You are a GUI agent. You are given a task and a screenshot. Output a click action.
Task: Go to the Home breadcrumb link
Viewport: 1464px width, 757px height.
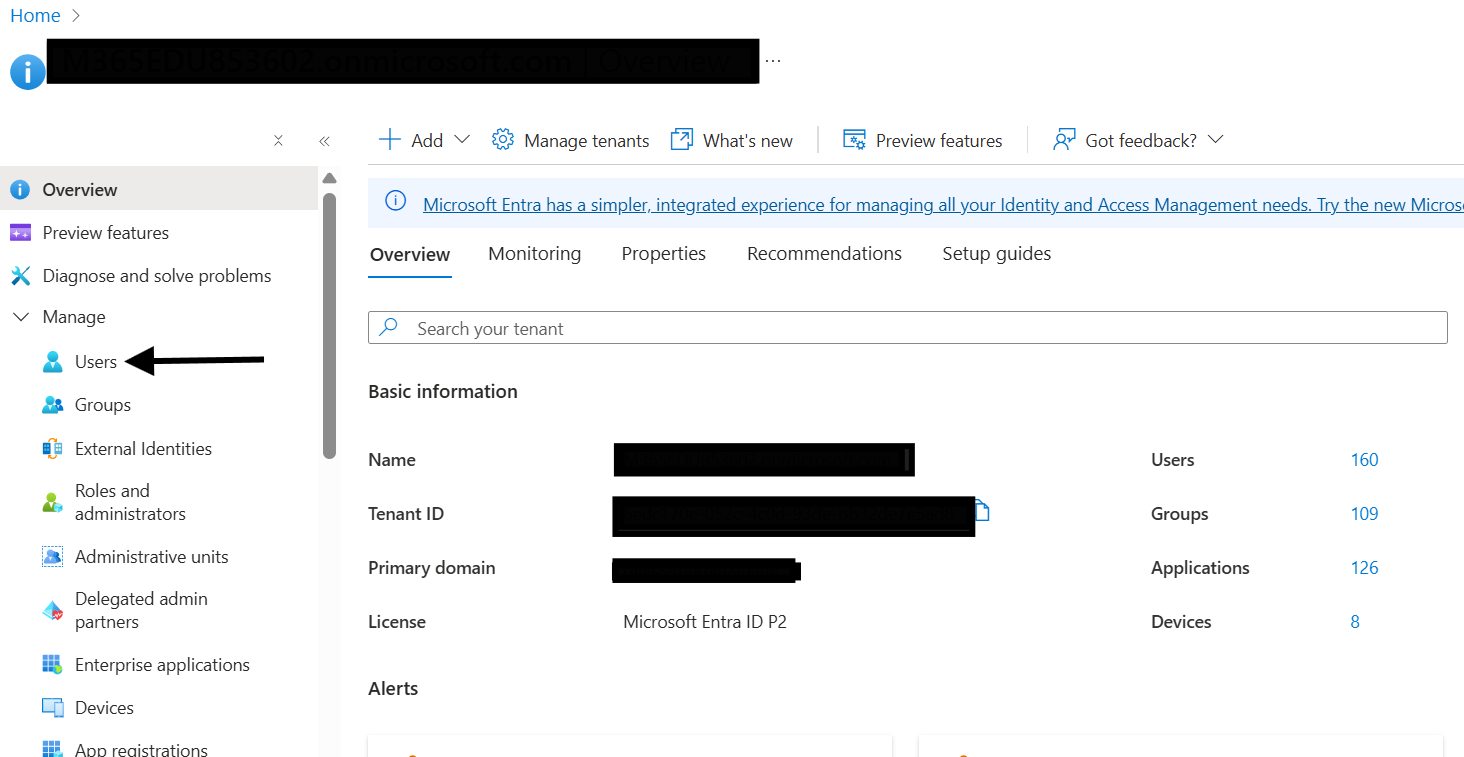(x=35, y=16)
